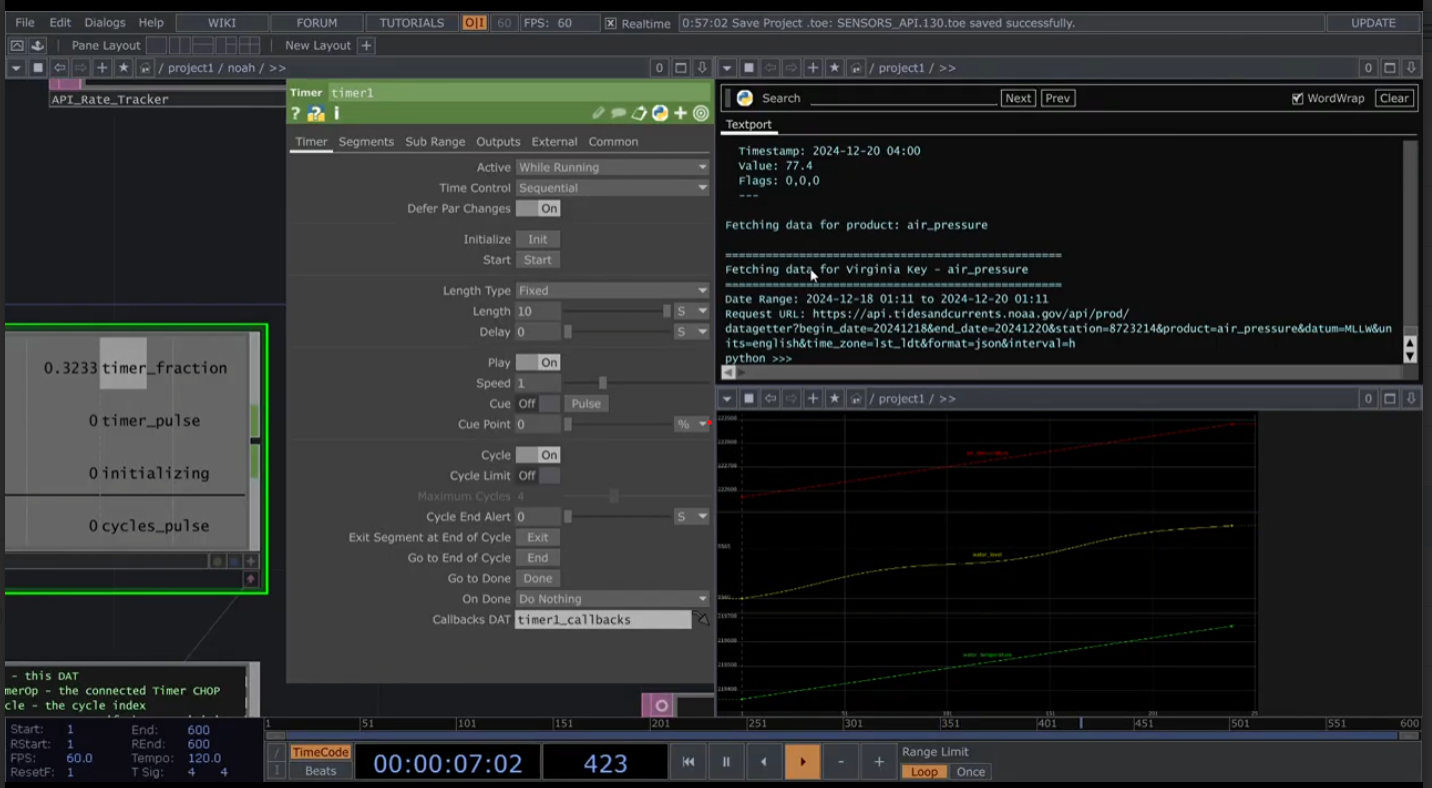
Task: Click the anchor icon in top toolbar
Action: coord(38,45)
